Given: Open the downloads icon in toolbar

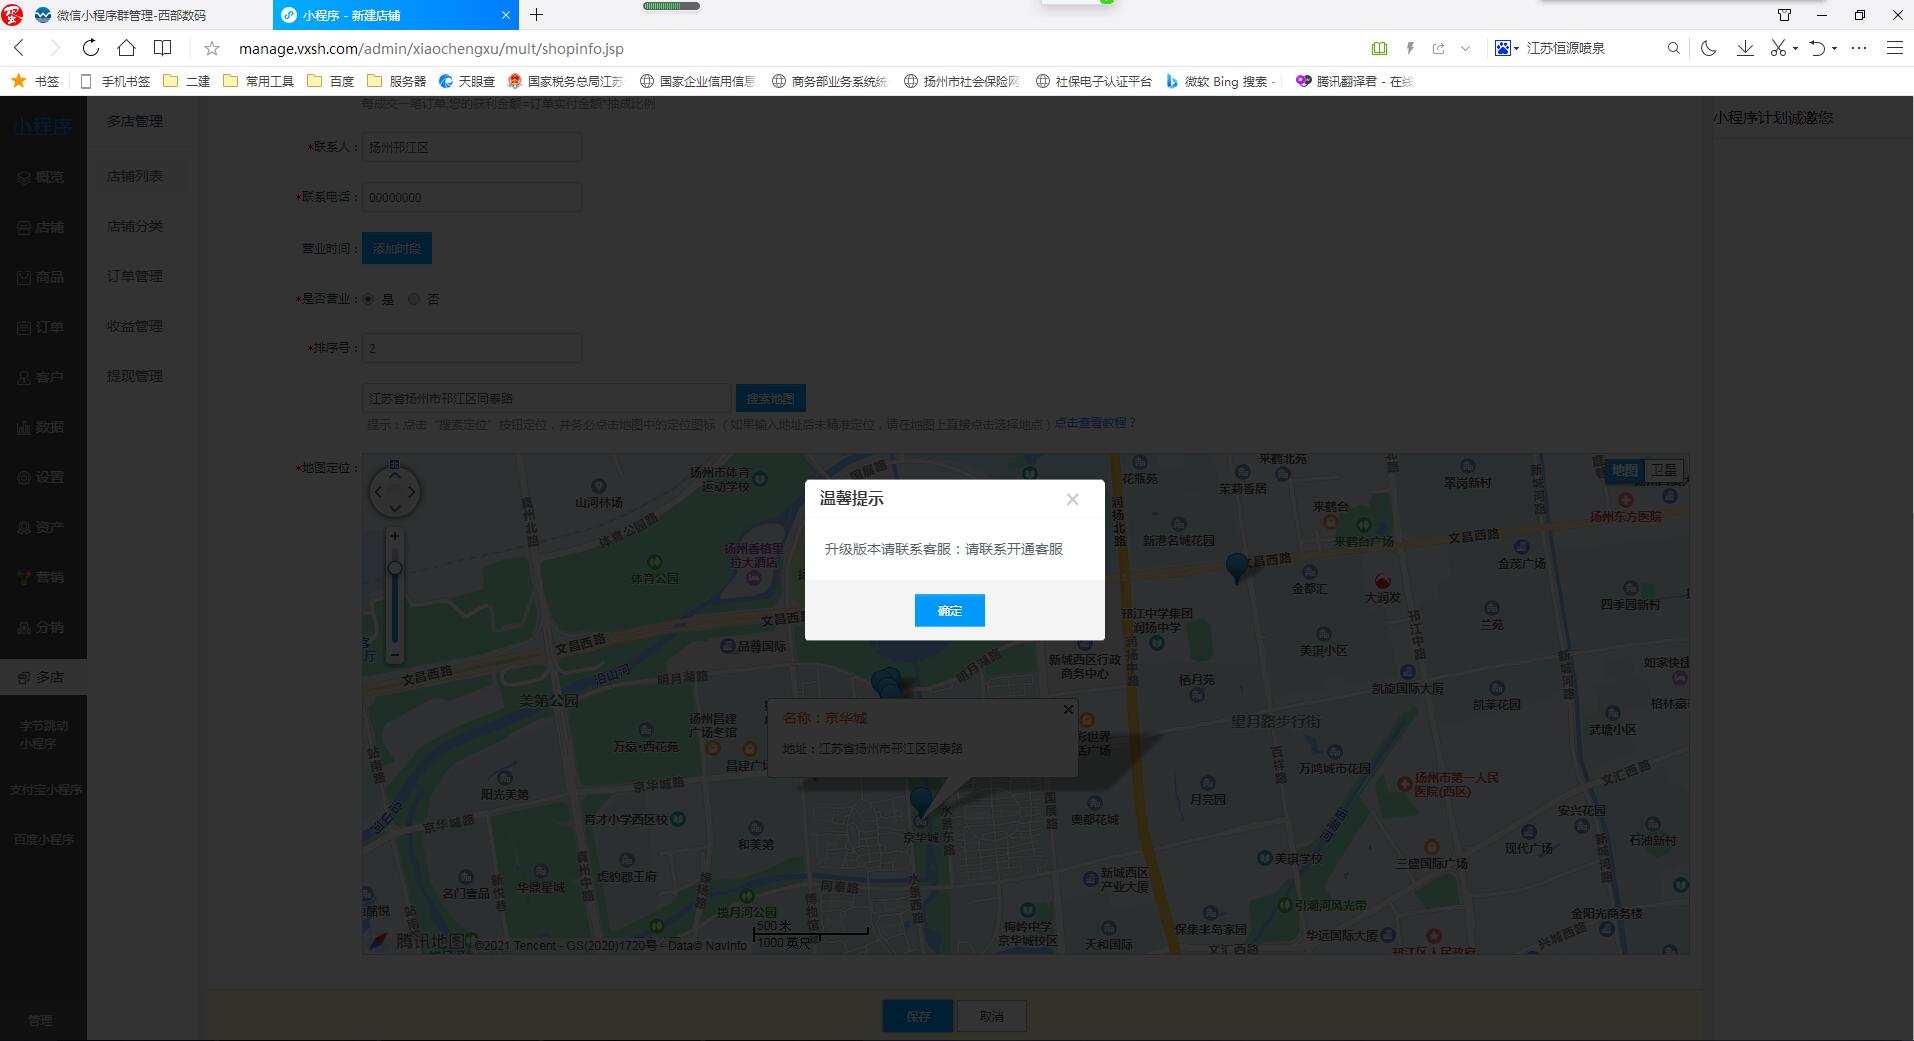Looking at the screenshot, I should coord(1745,48).
